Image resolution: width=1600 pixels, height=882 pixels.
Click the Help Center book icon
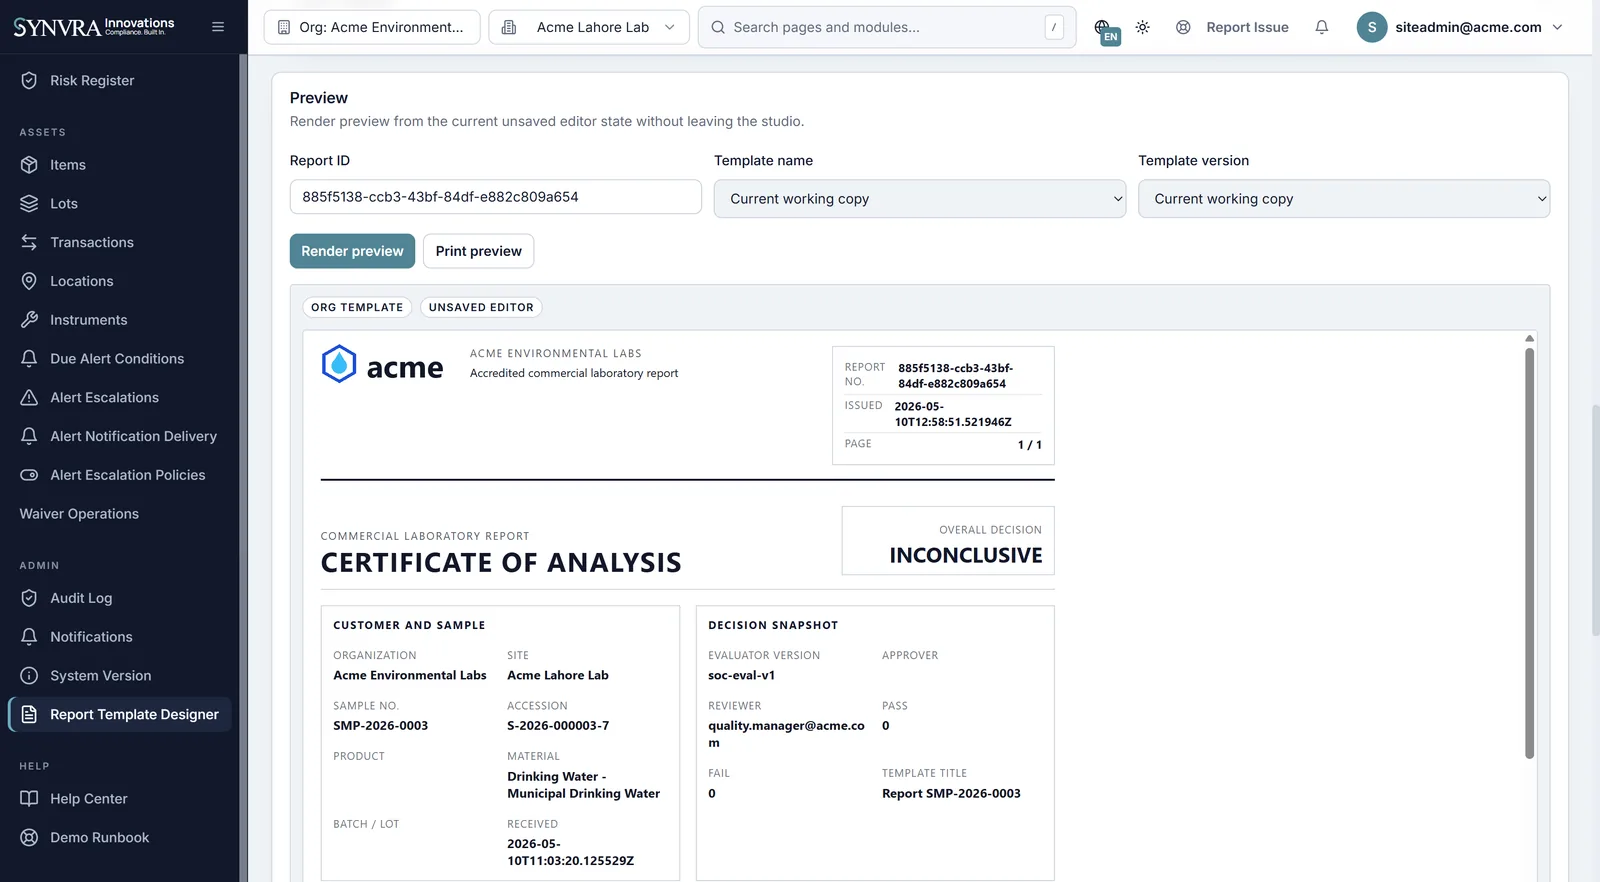pos(29,799)
